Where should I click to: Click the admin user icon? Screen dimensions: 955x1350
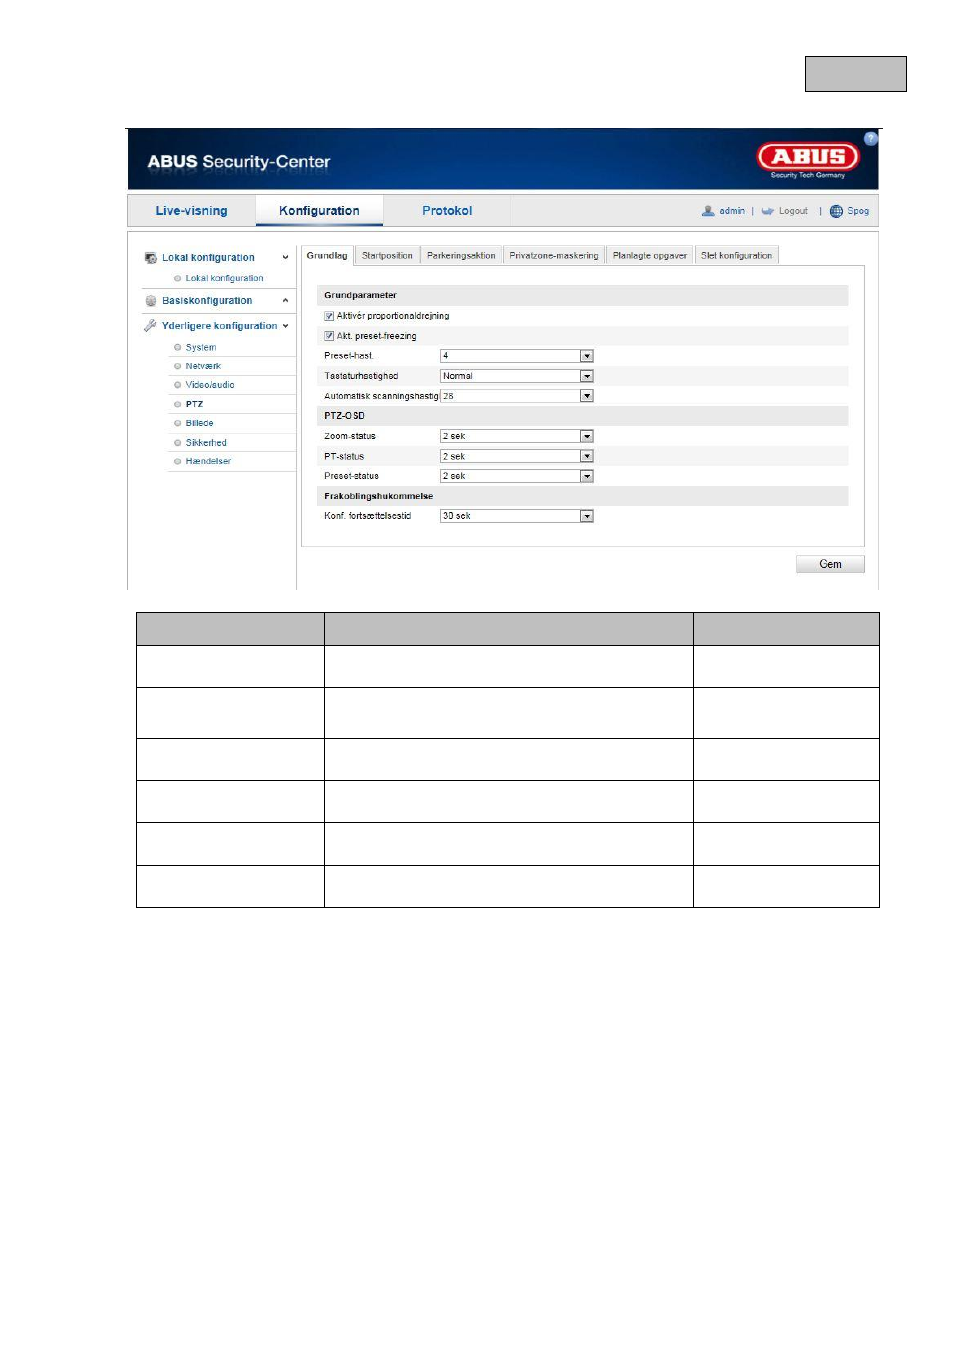point(708,211)
